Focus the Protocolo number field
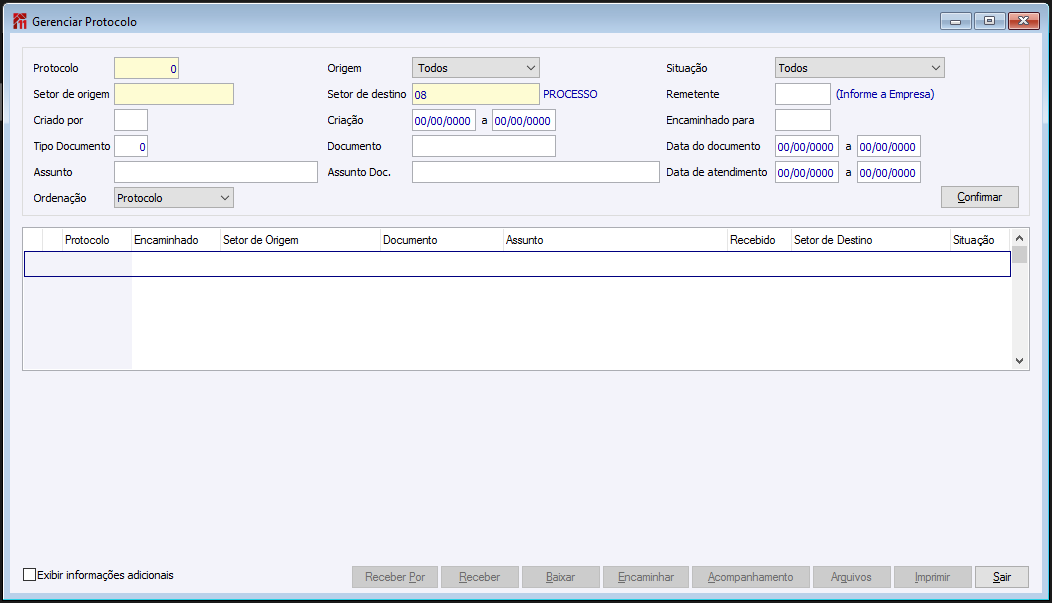Image resolution: width=1052 pixels, height=603 pixels. coord(146,68)
